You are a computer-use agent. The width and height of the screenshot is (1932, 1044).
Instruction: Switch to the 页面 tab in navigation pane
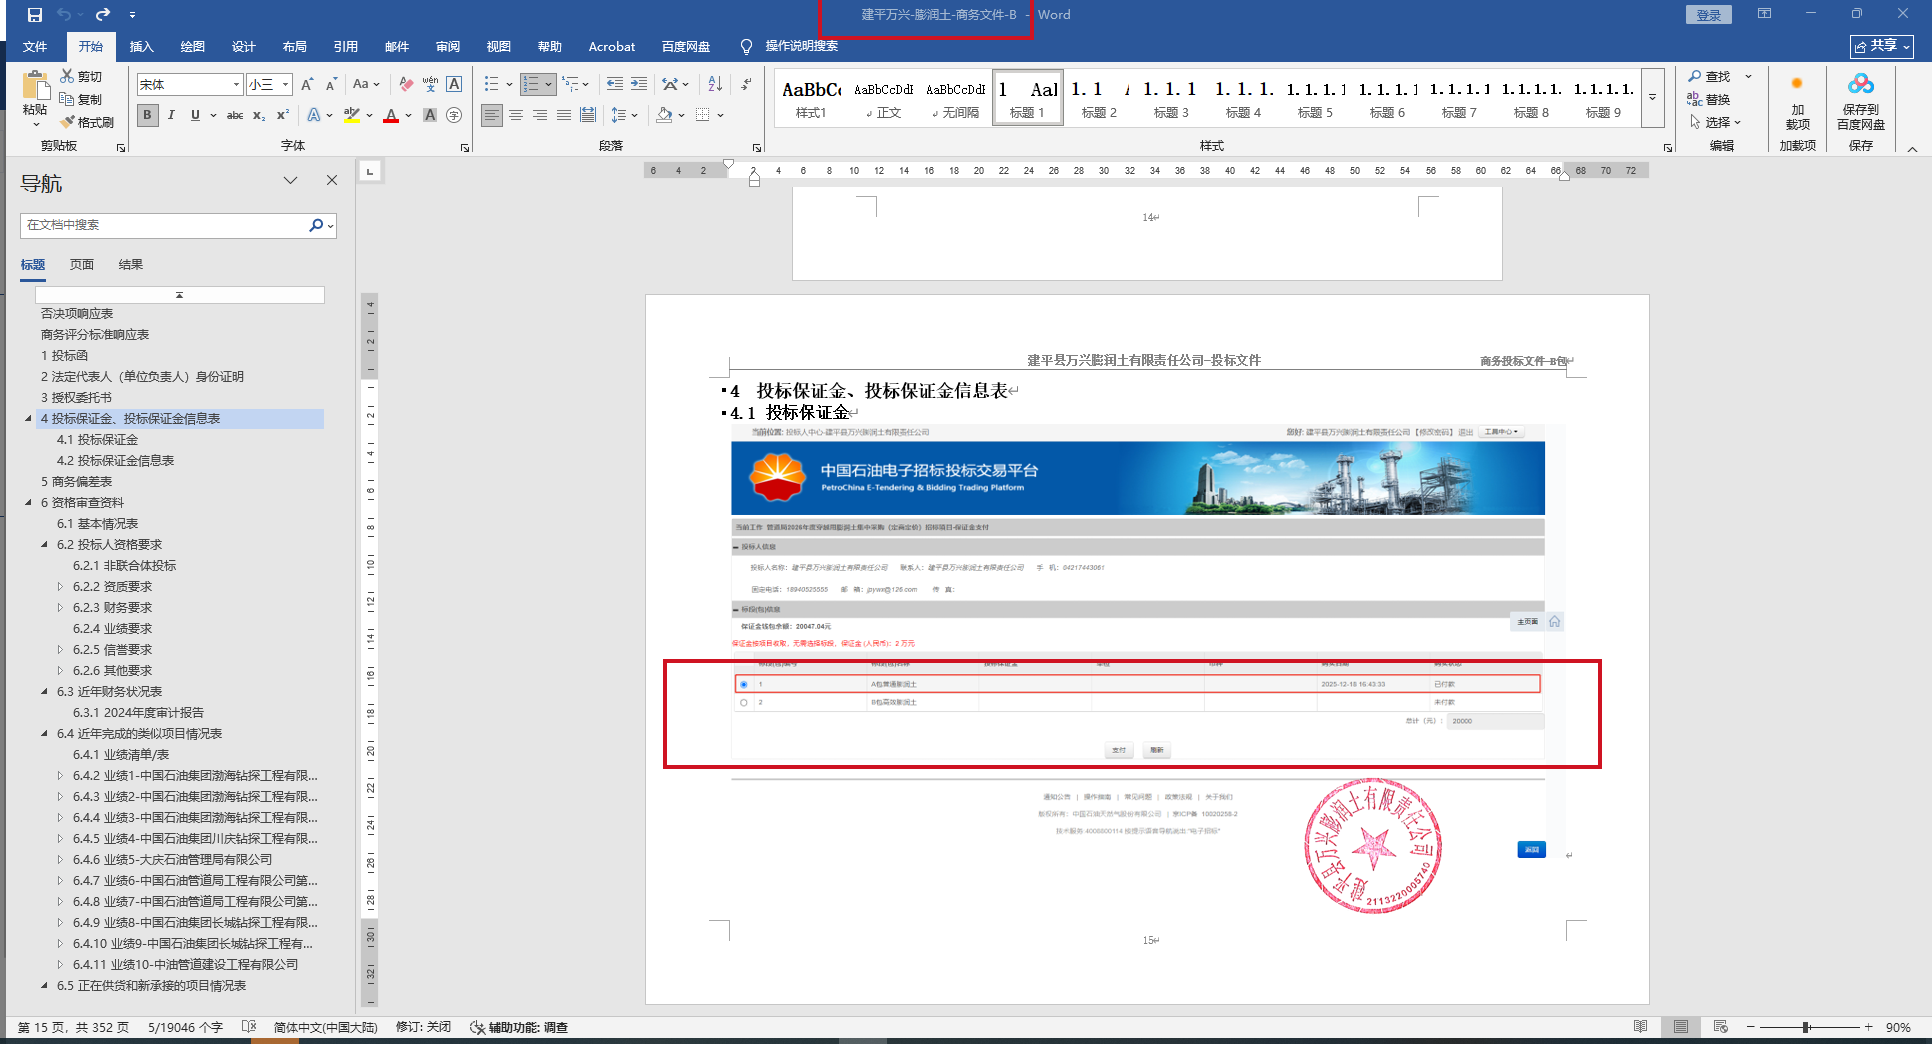click(82, 265)
